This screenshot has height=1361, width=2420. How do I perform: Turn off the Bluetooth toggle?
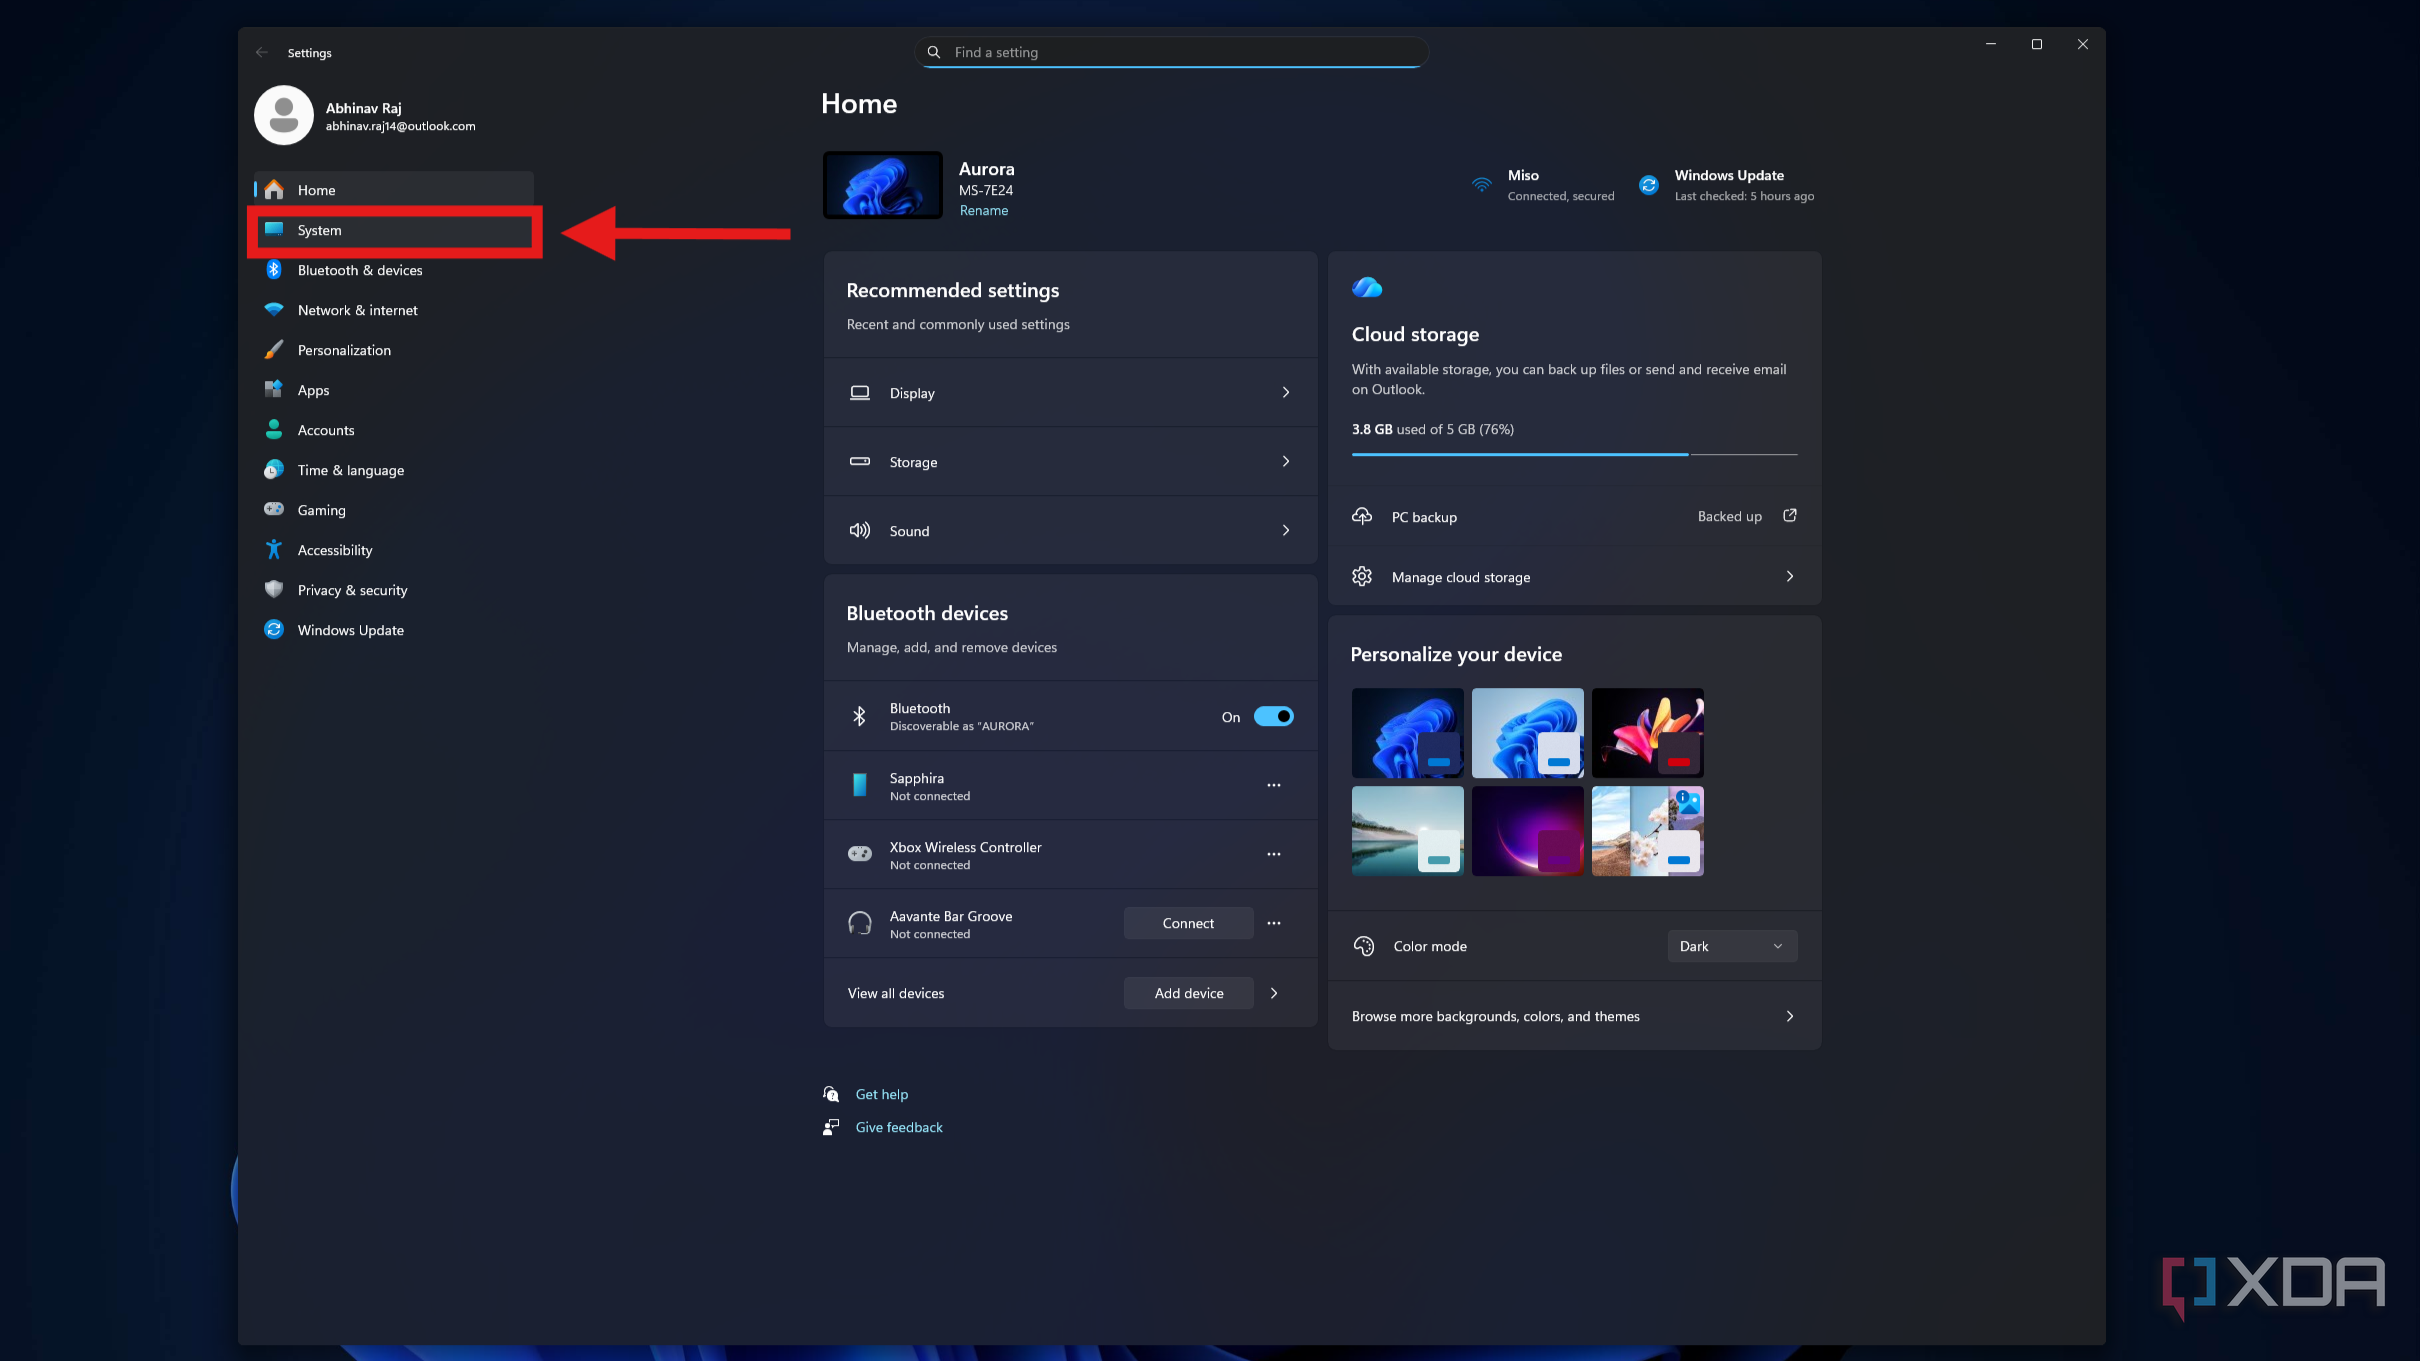(1273, 716)
